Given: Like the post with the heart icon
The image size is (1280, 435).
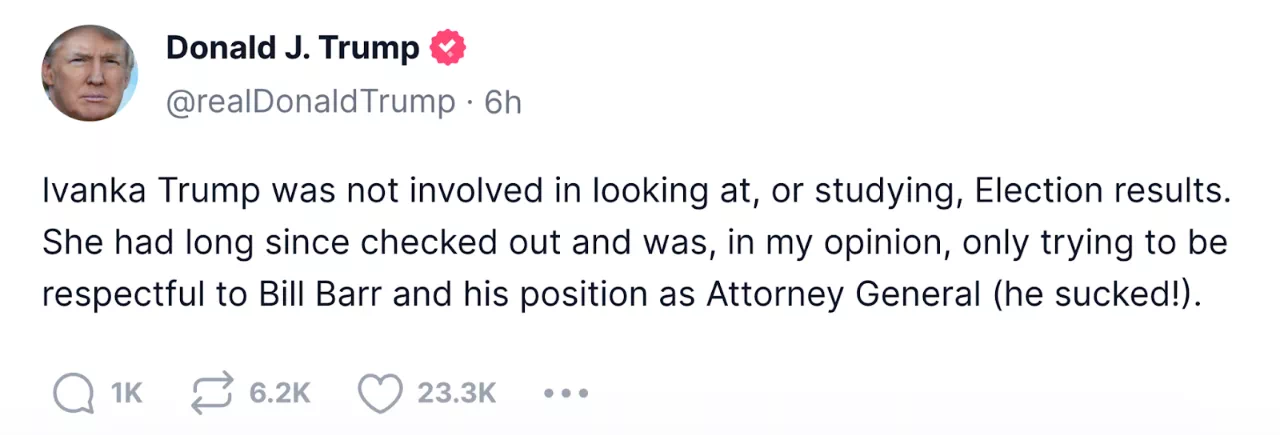Looking at the screenshot, I should 380,393.
